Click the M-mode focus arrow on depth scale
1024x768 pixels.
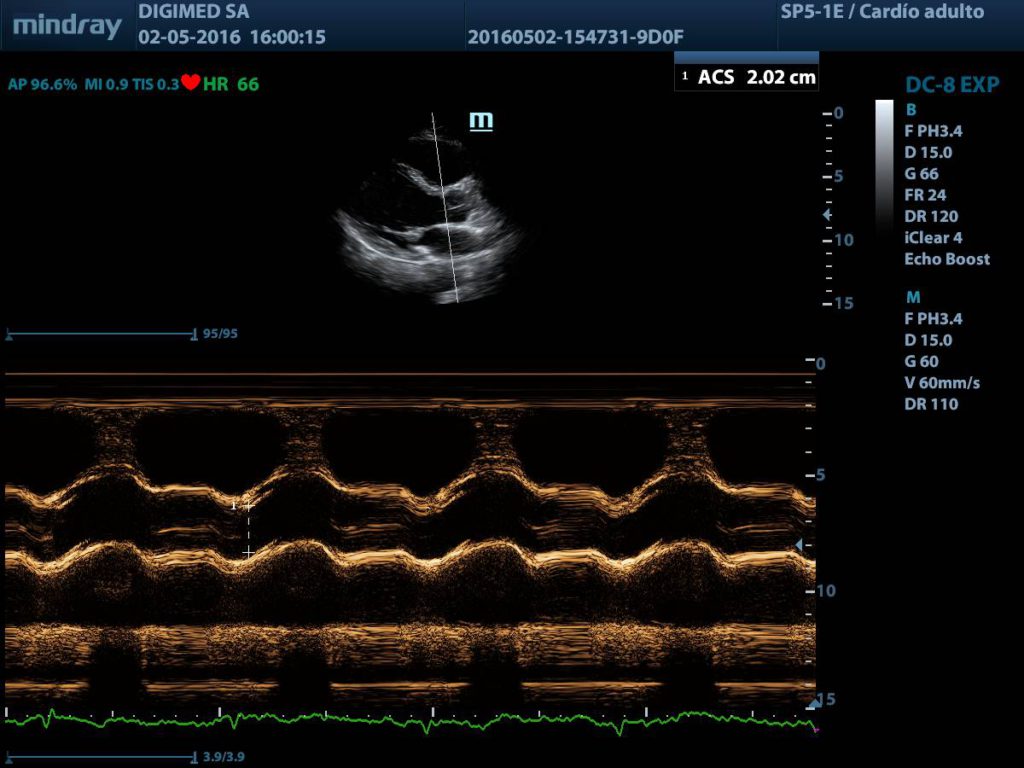coord(798,544)
